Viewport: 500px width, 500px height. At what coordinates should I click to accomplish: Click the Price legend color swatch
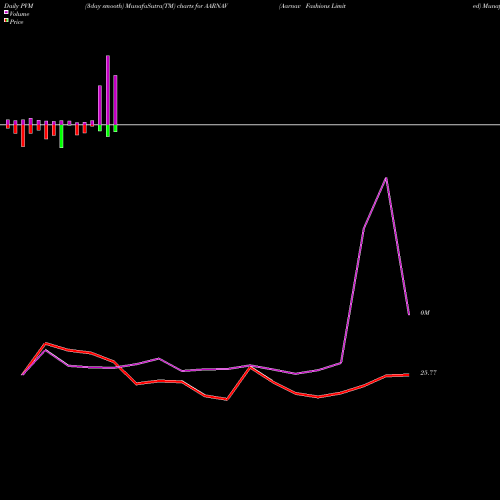click(x=6, y=21)
